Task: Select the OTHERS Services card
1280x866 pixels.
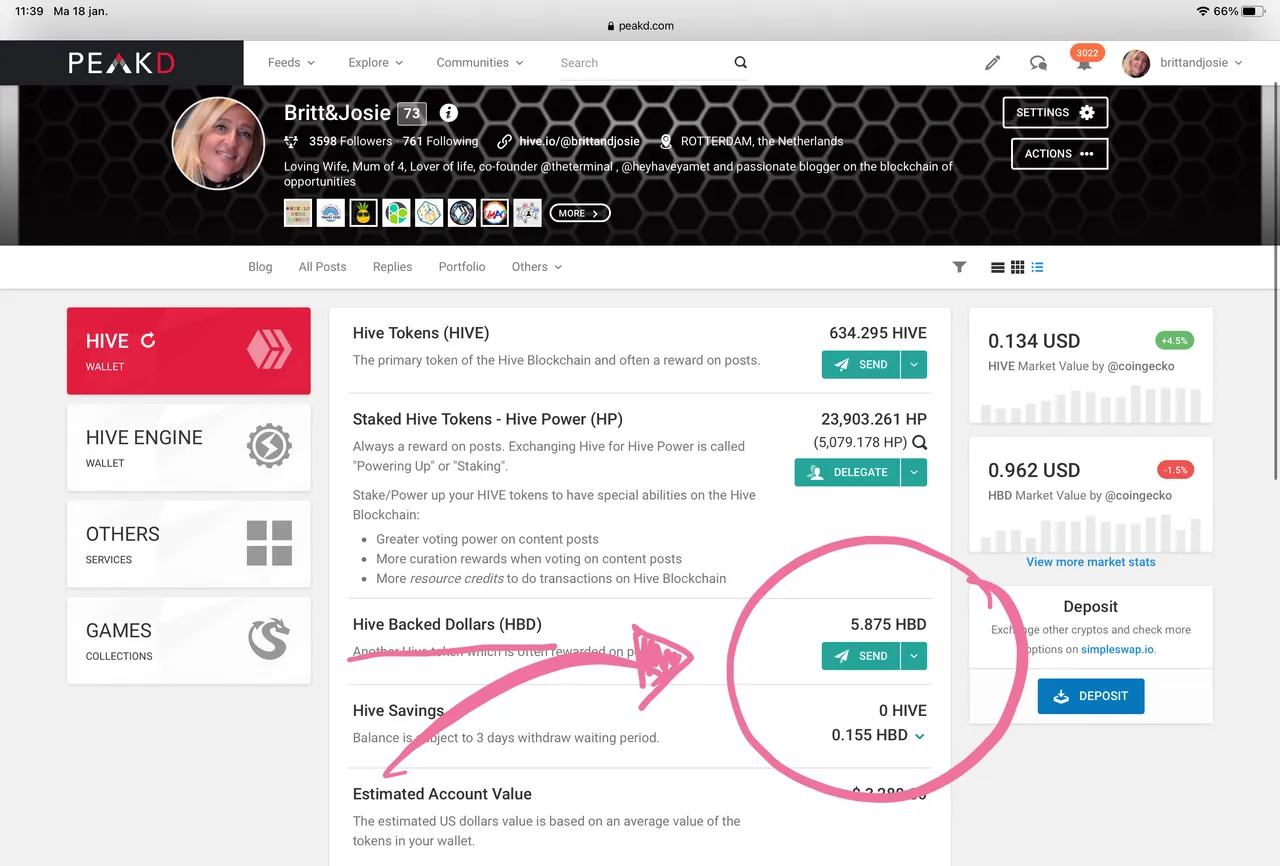Action: tap(189, 544)
